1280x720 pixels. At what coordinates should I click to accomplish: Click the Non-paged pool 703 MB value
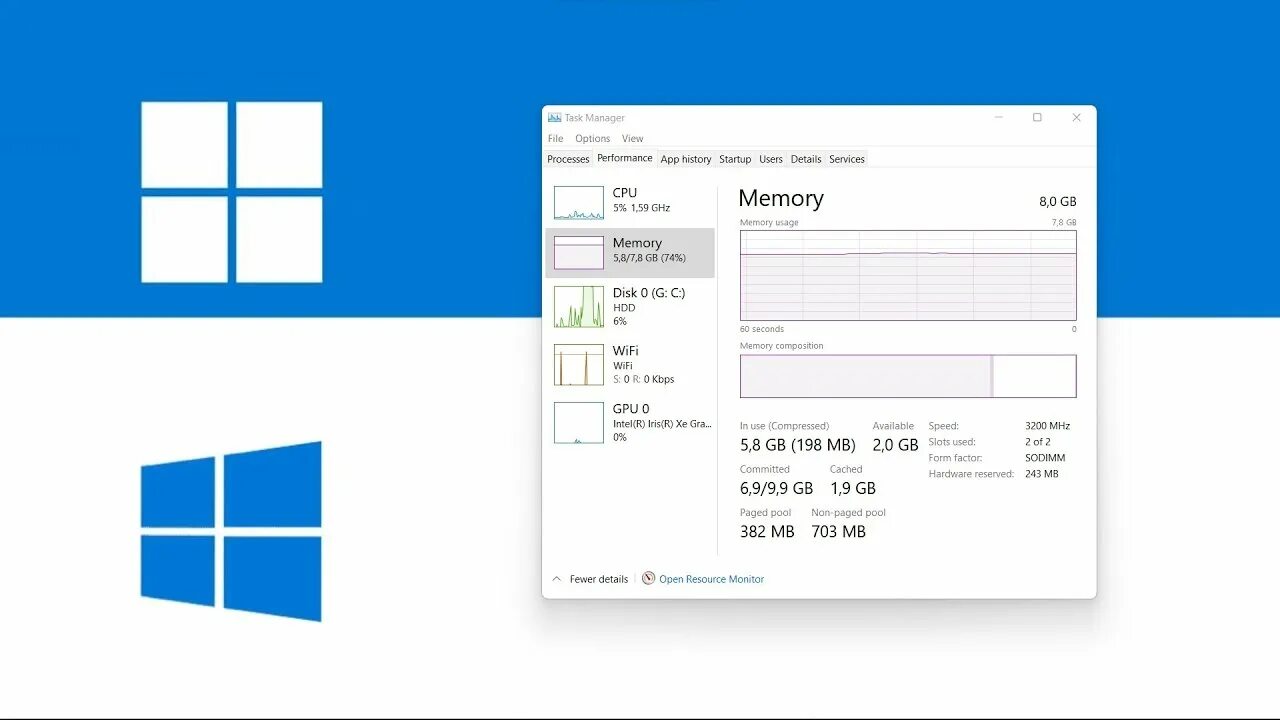pyautogui.click(x=839, y=532)
